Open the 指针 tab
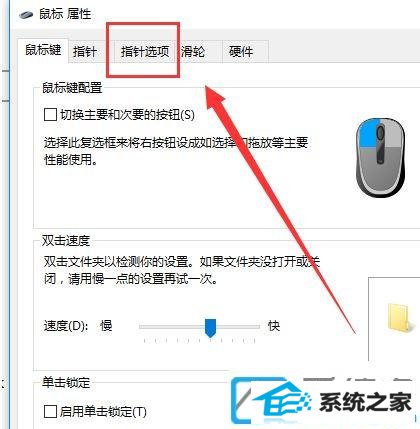Screen dimensions: 420x429 (x=85, y=52)
